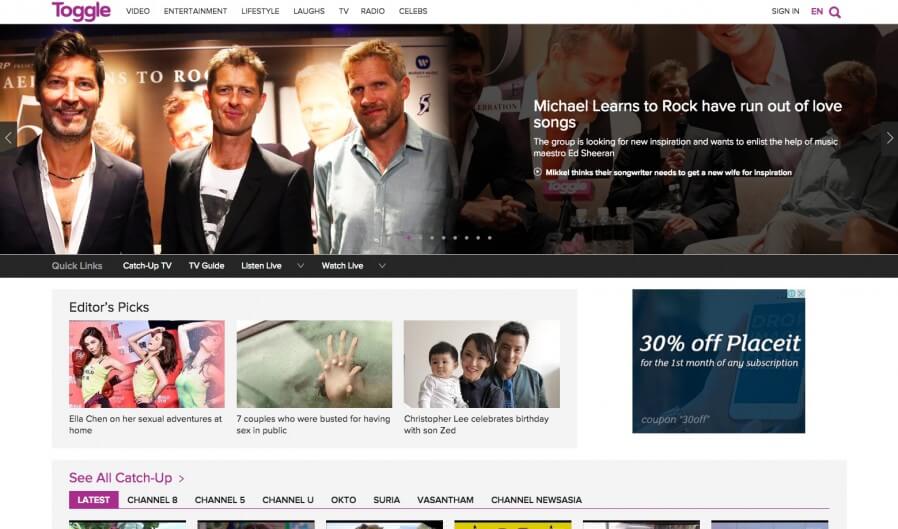Click Ed Sheeran story description text
This screenshot has width=898, height=529.
click(686, 147)
